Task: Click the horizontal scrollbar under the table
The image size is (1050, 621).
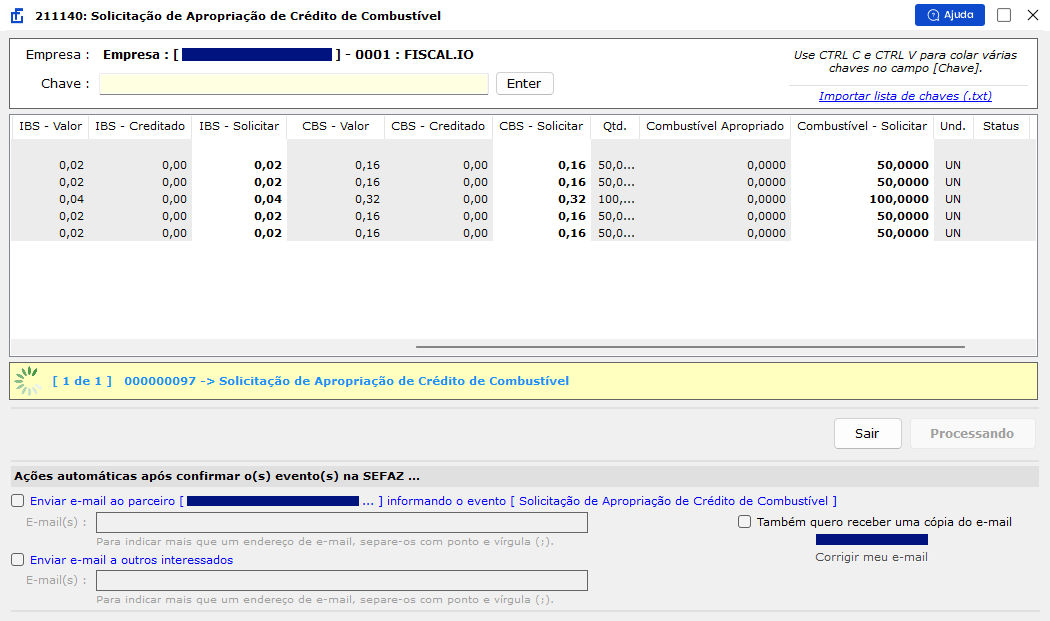Action: (690, 347)
